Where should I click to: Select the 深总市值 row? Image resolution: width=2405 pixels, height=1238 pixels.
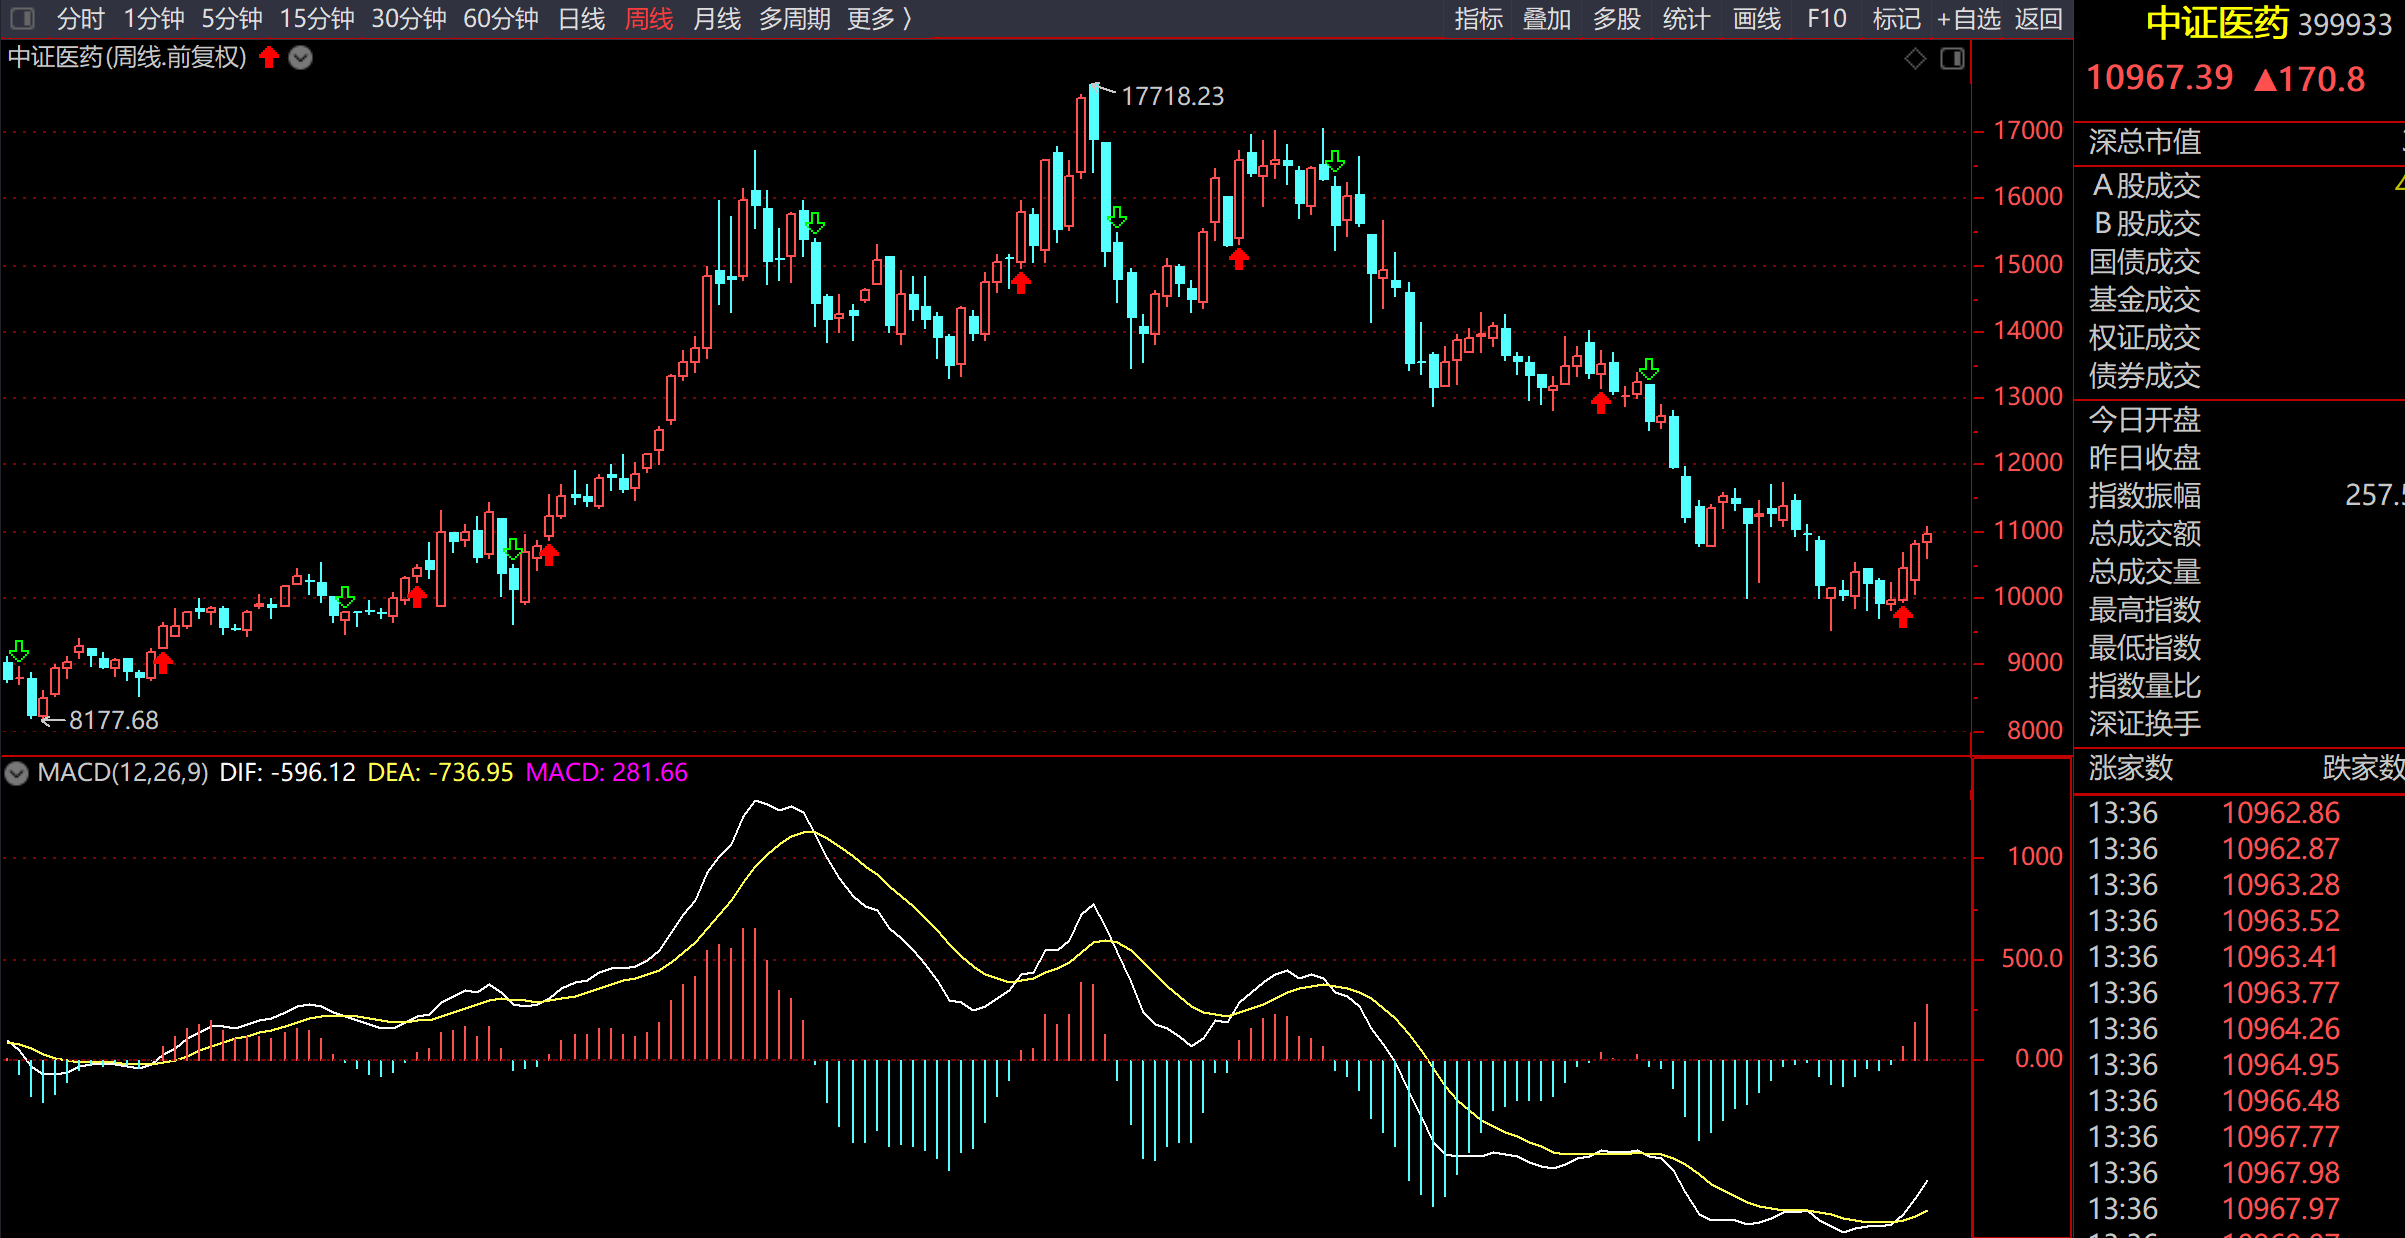pos(2239,142)
